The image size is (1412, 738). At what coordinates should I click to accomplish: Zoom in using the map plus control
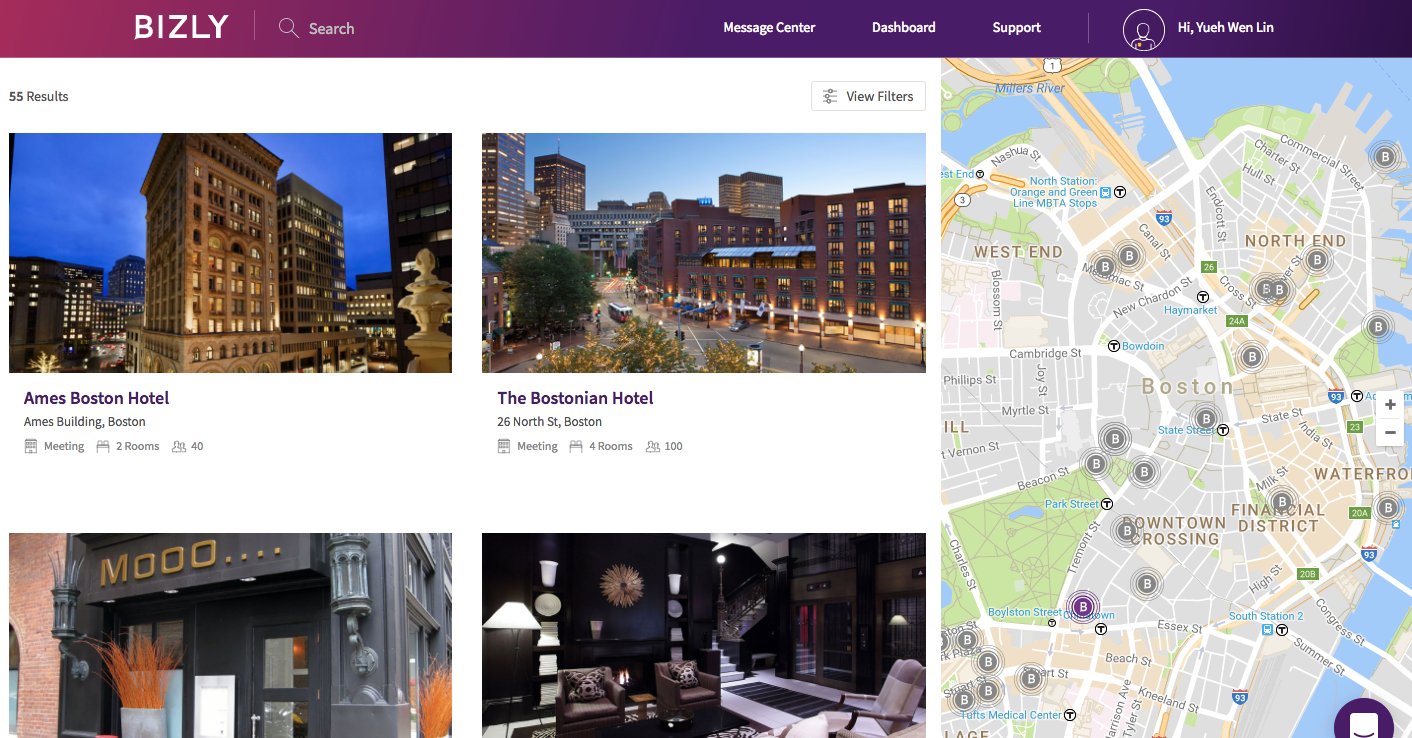pos(1390,404)
